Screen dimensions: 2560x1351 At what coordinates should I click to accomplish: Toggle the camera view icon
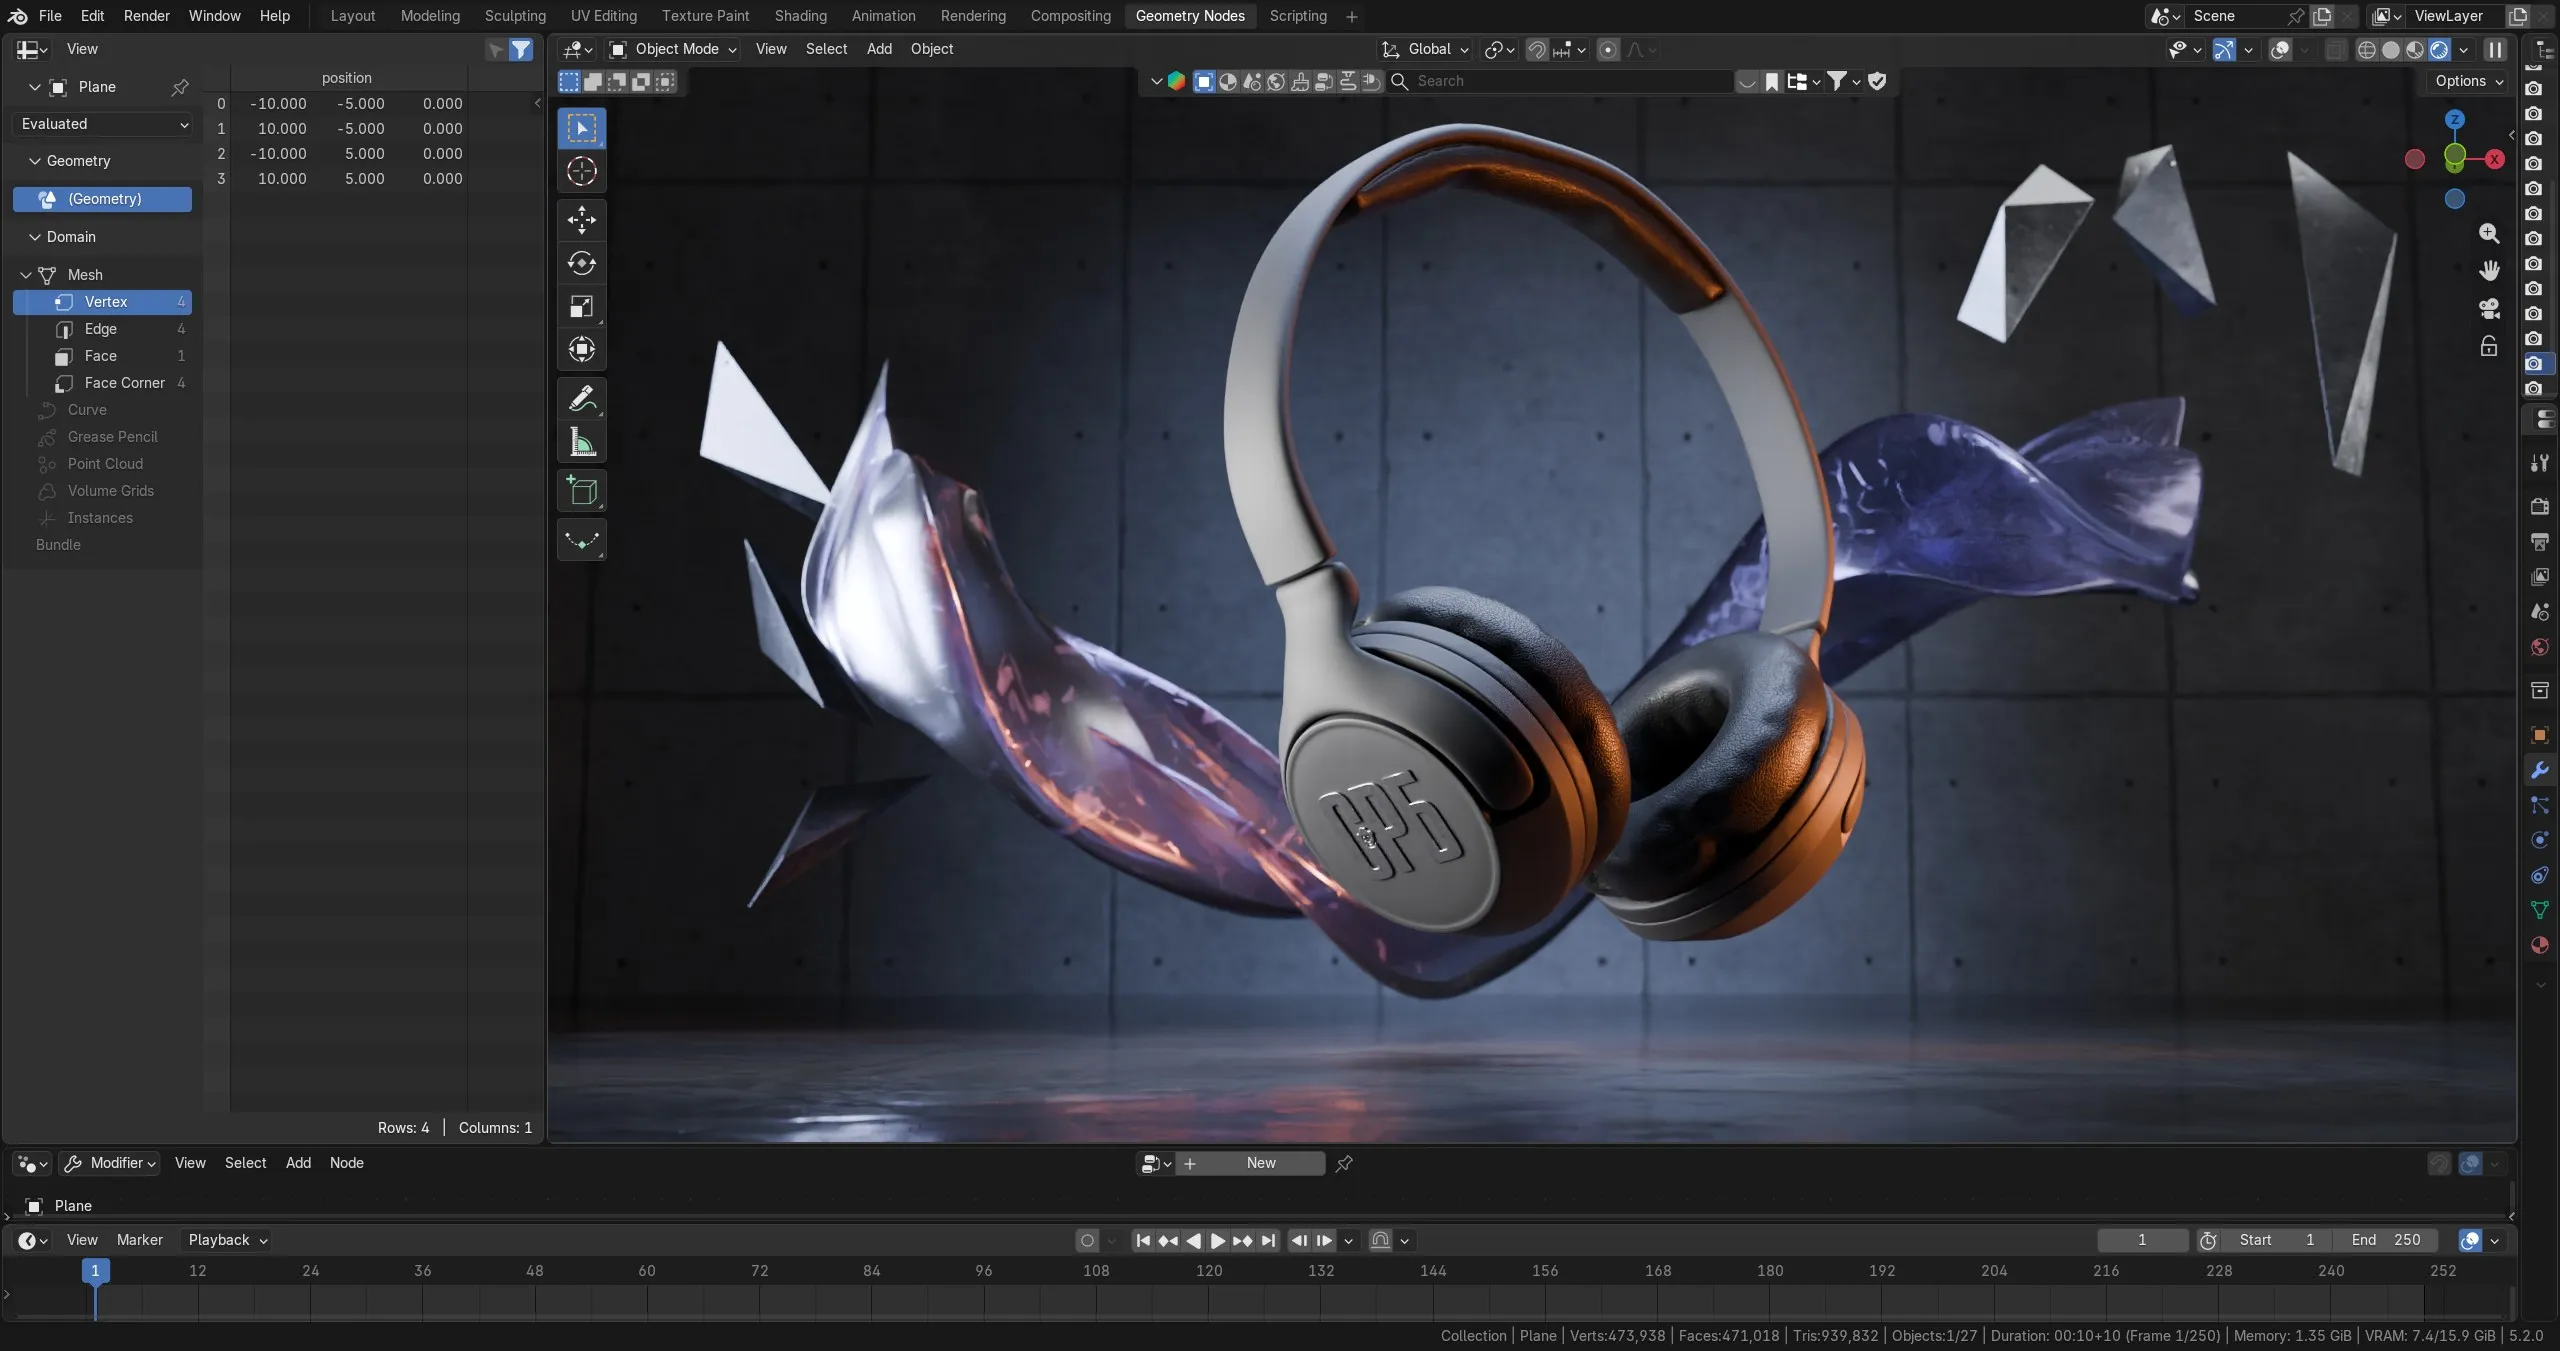click(2489, 308)
